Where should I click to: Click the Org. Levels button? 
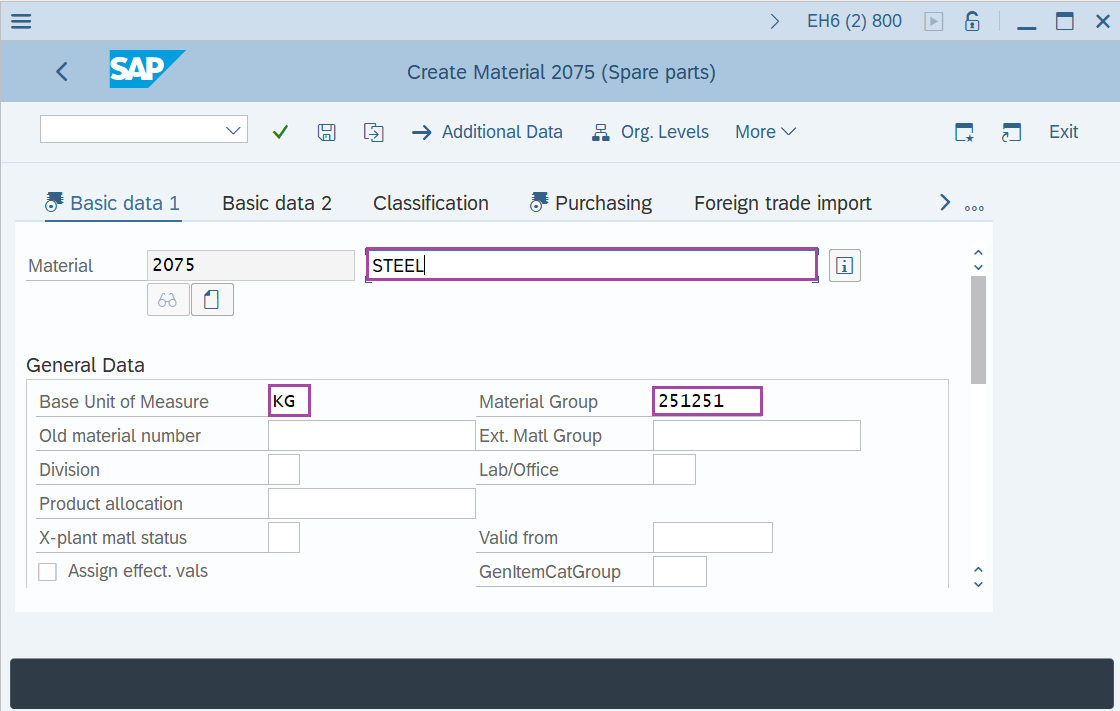pos(650,132)
